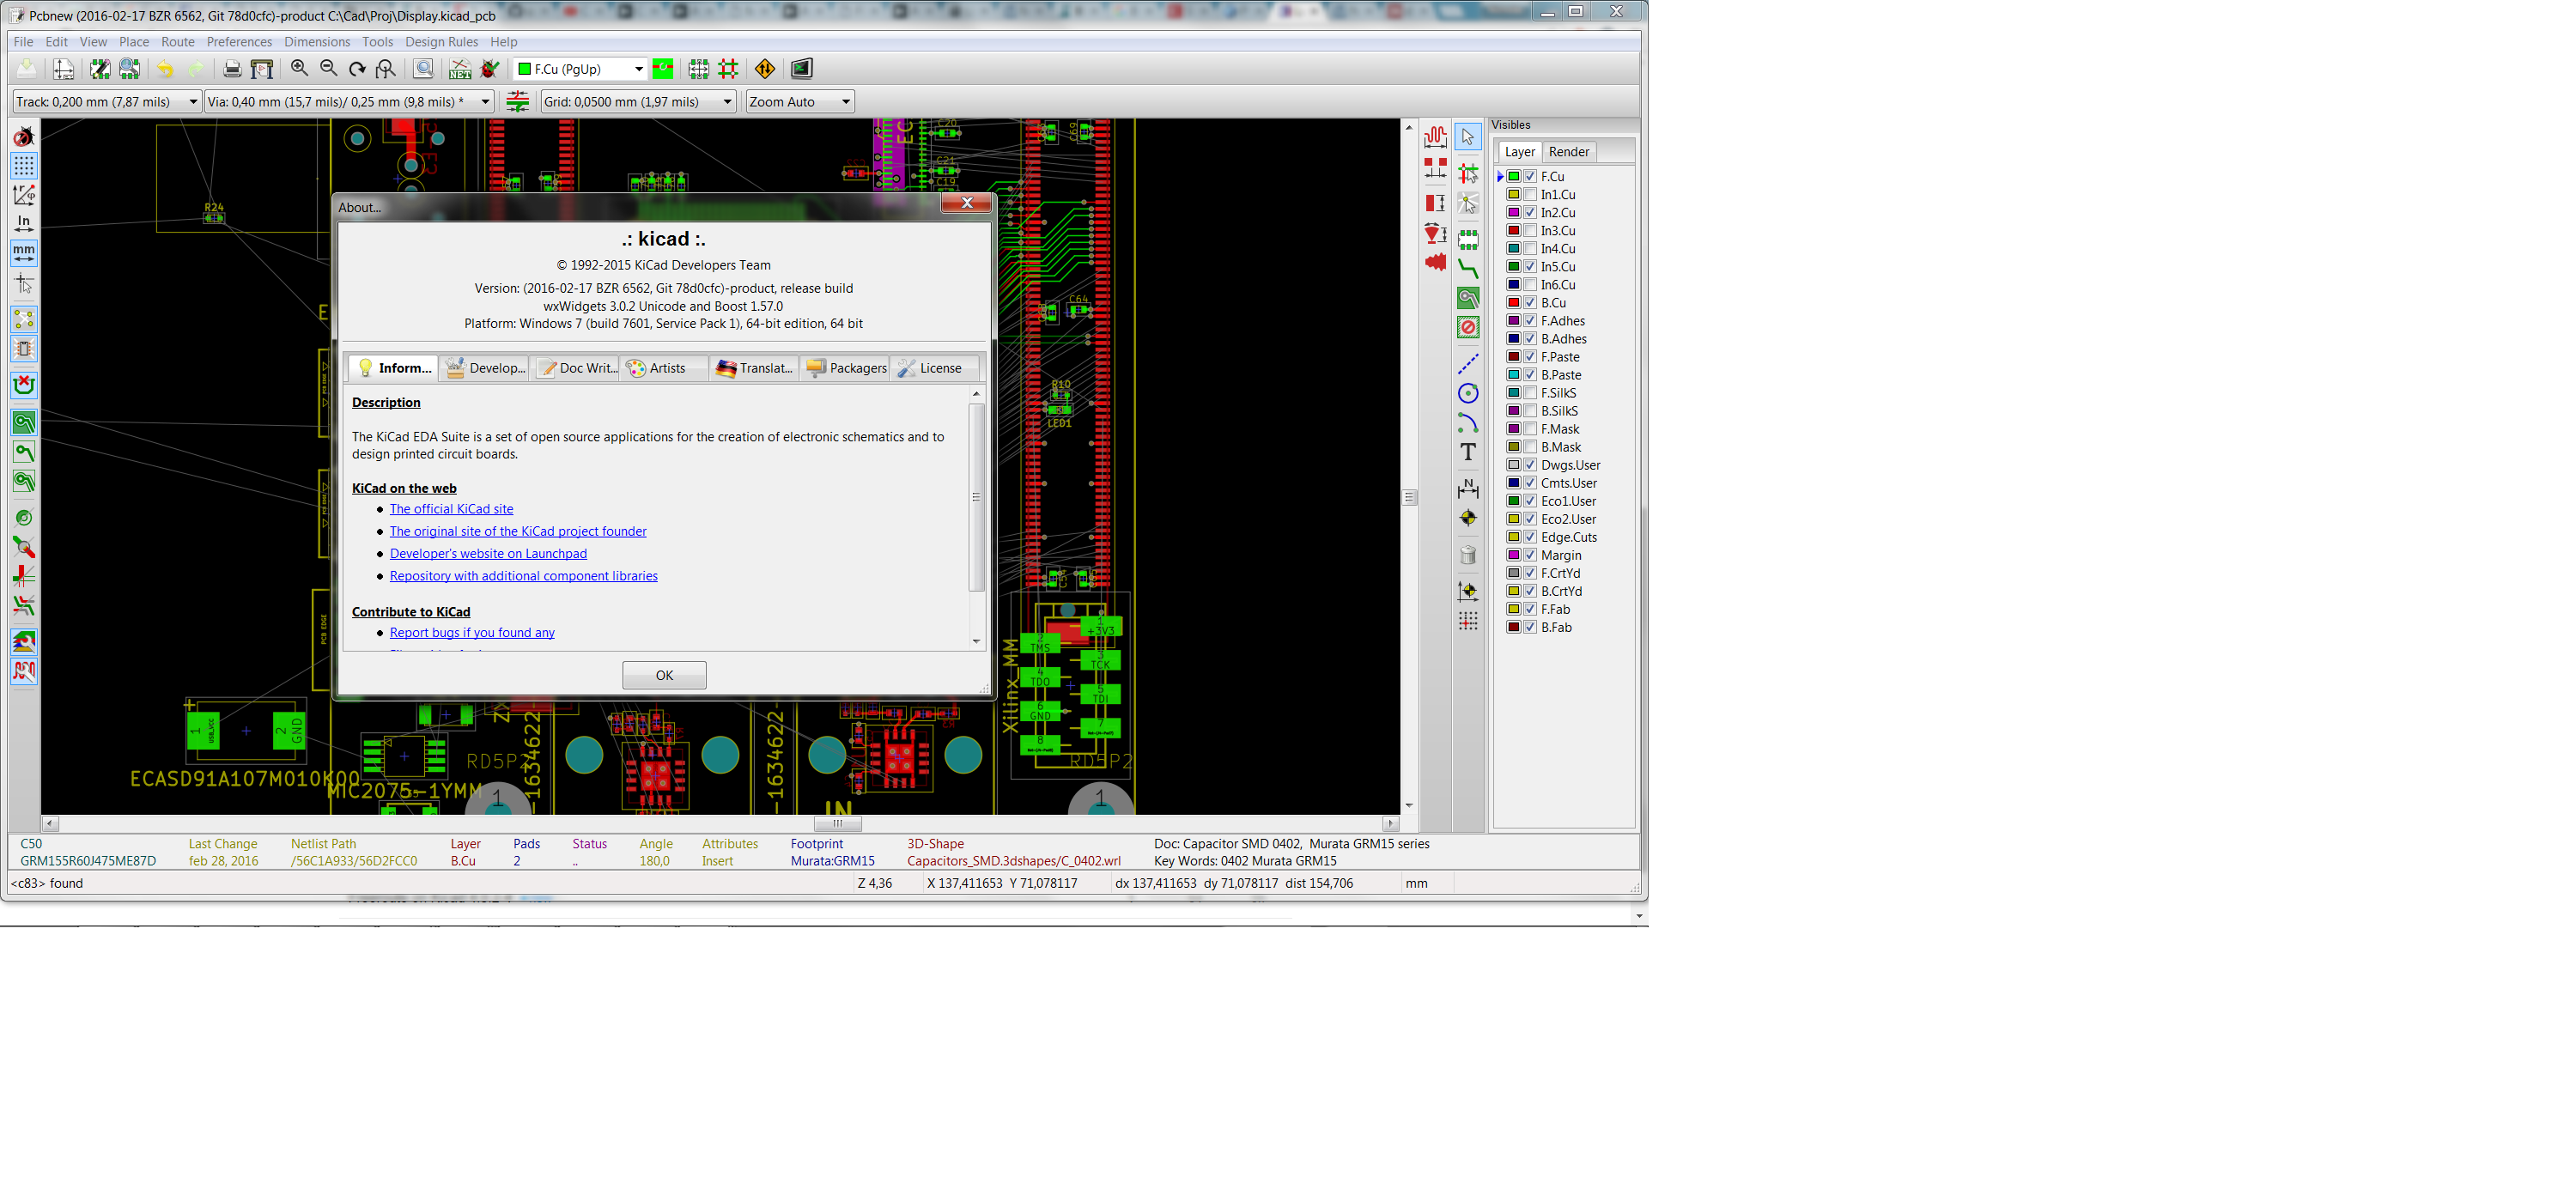Click the Print board icon
This screenshot has width=2576, height=1202.
click(232, 69)
